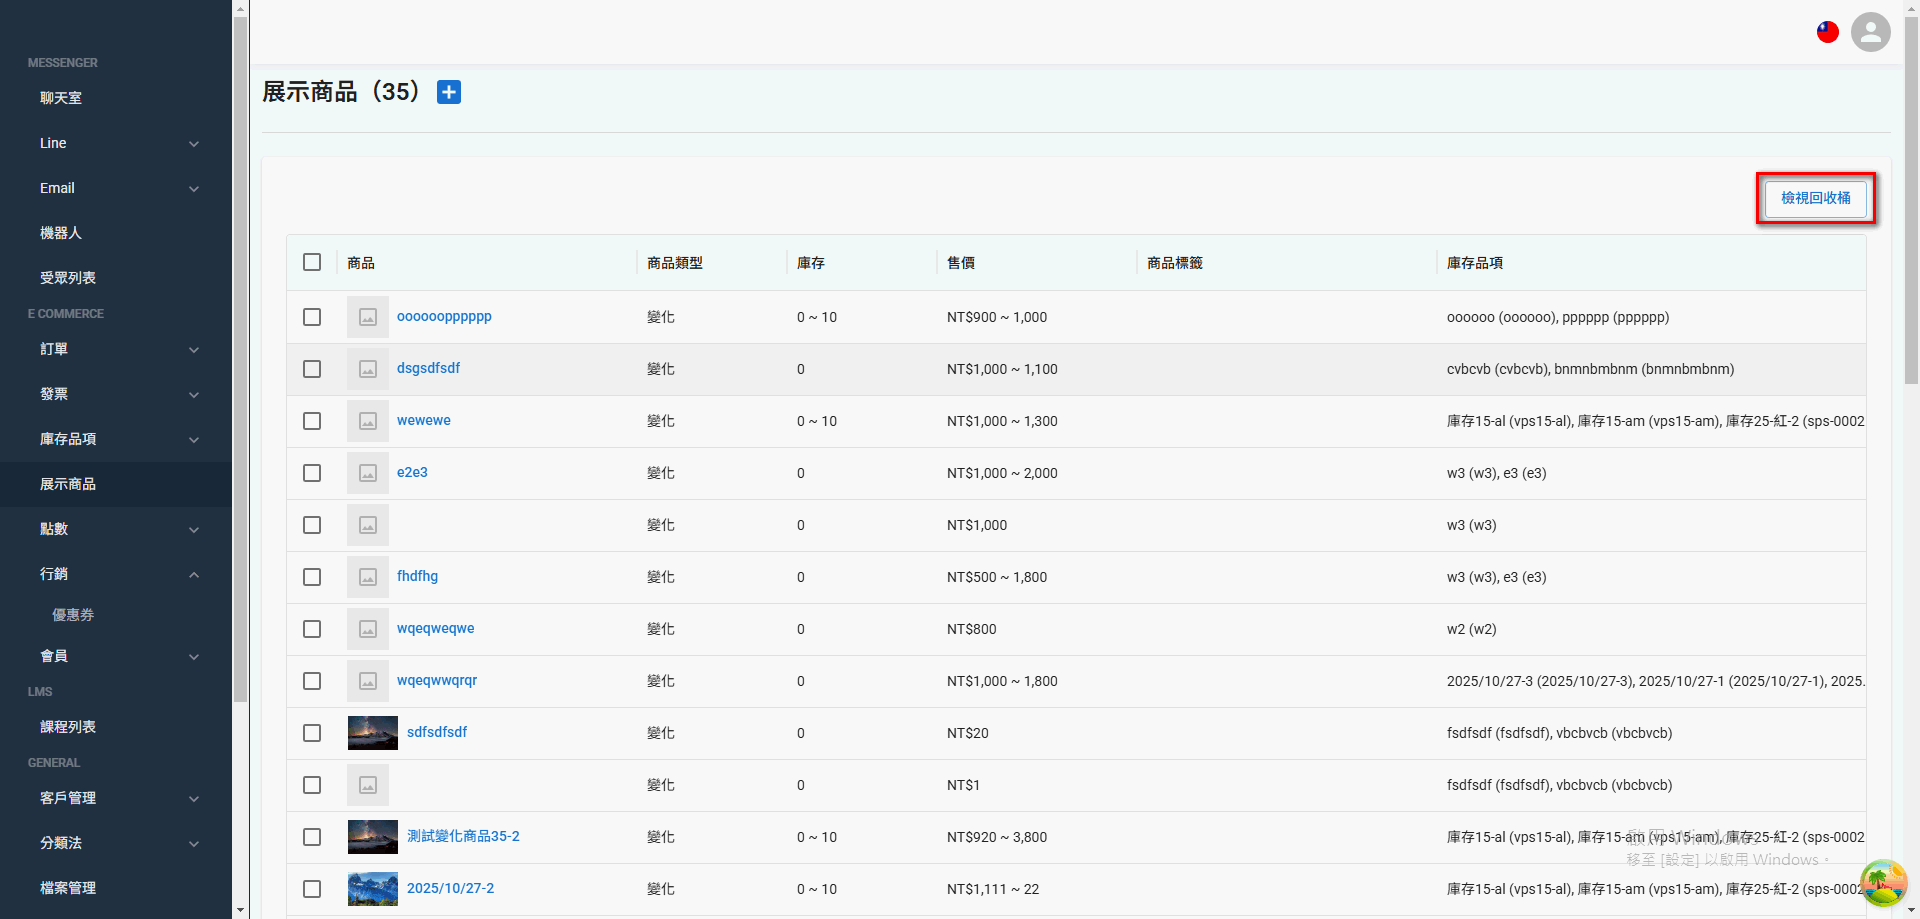The width and height of the screenshot is (1920, 919).
Task: Click the 商品標籤 column header
Action: coord(1175,263)
